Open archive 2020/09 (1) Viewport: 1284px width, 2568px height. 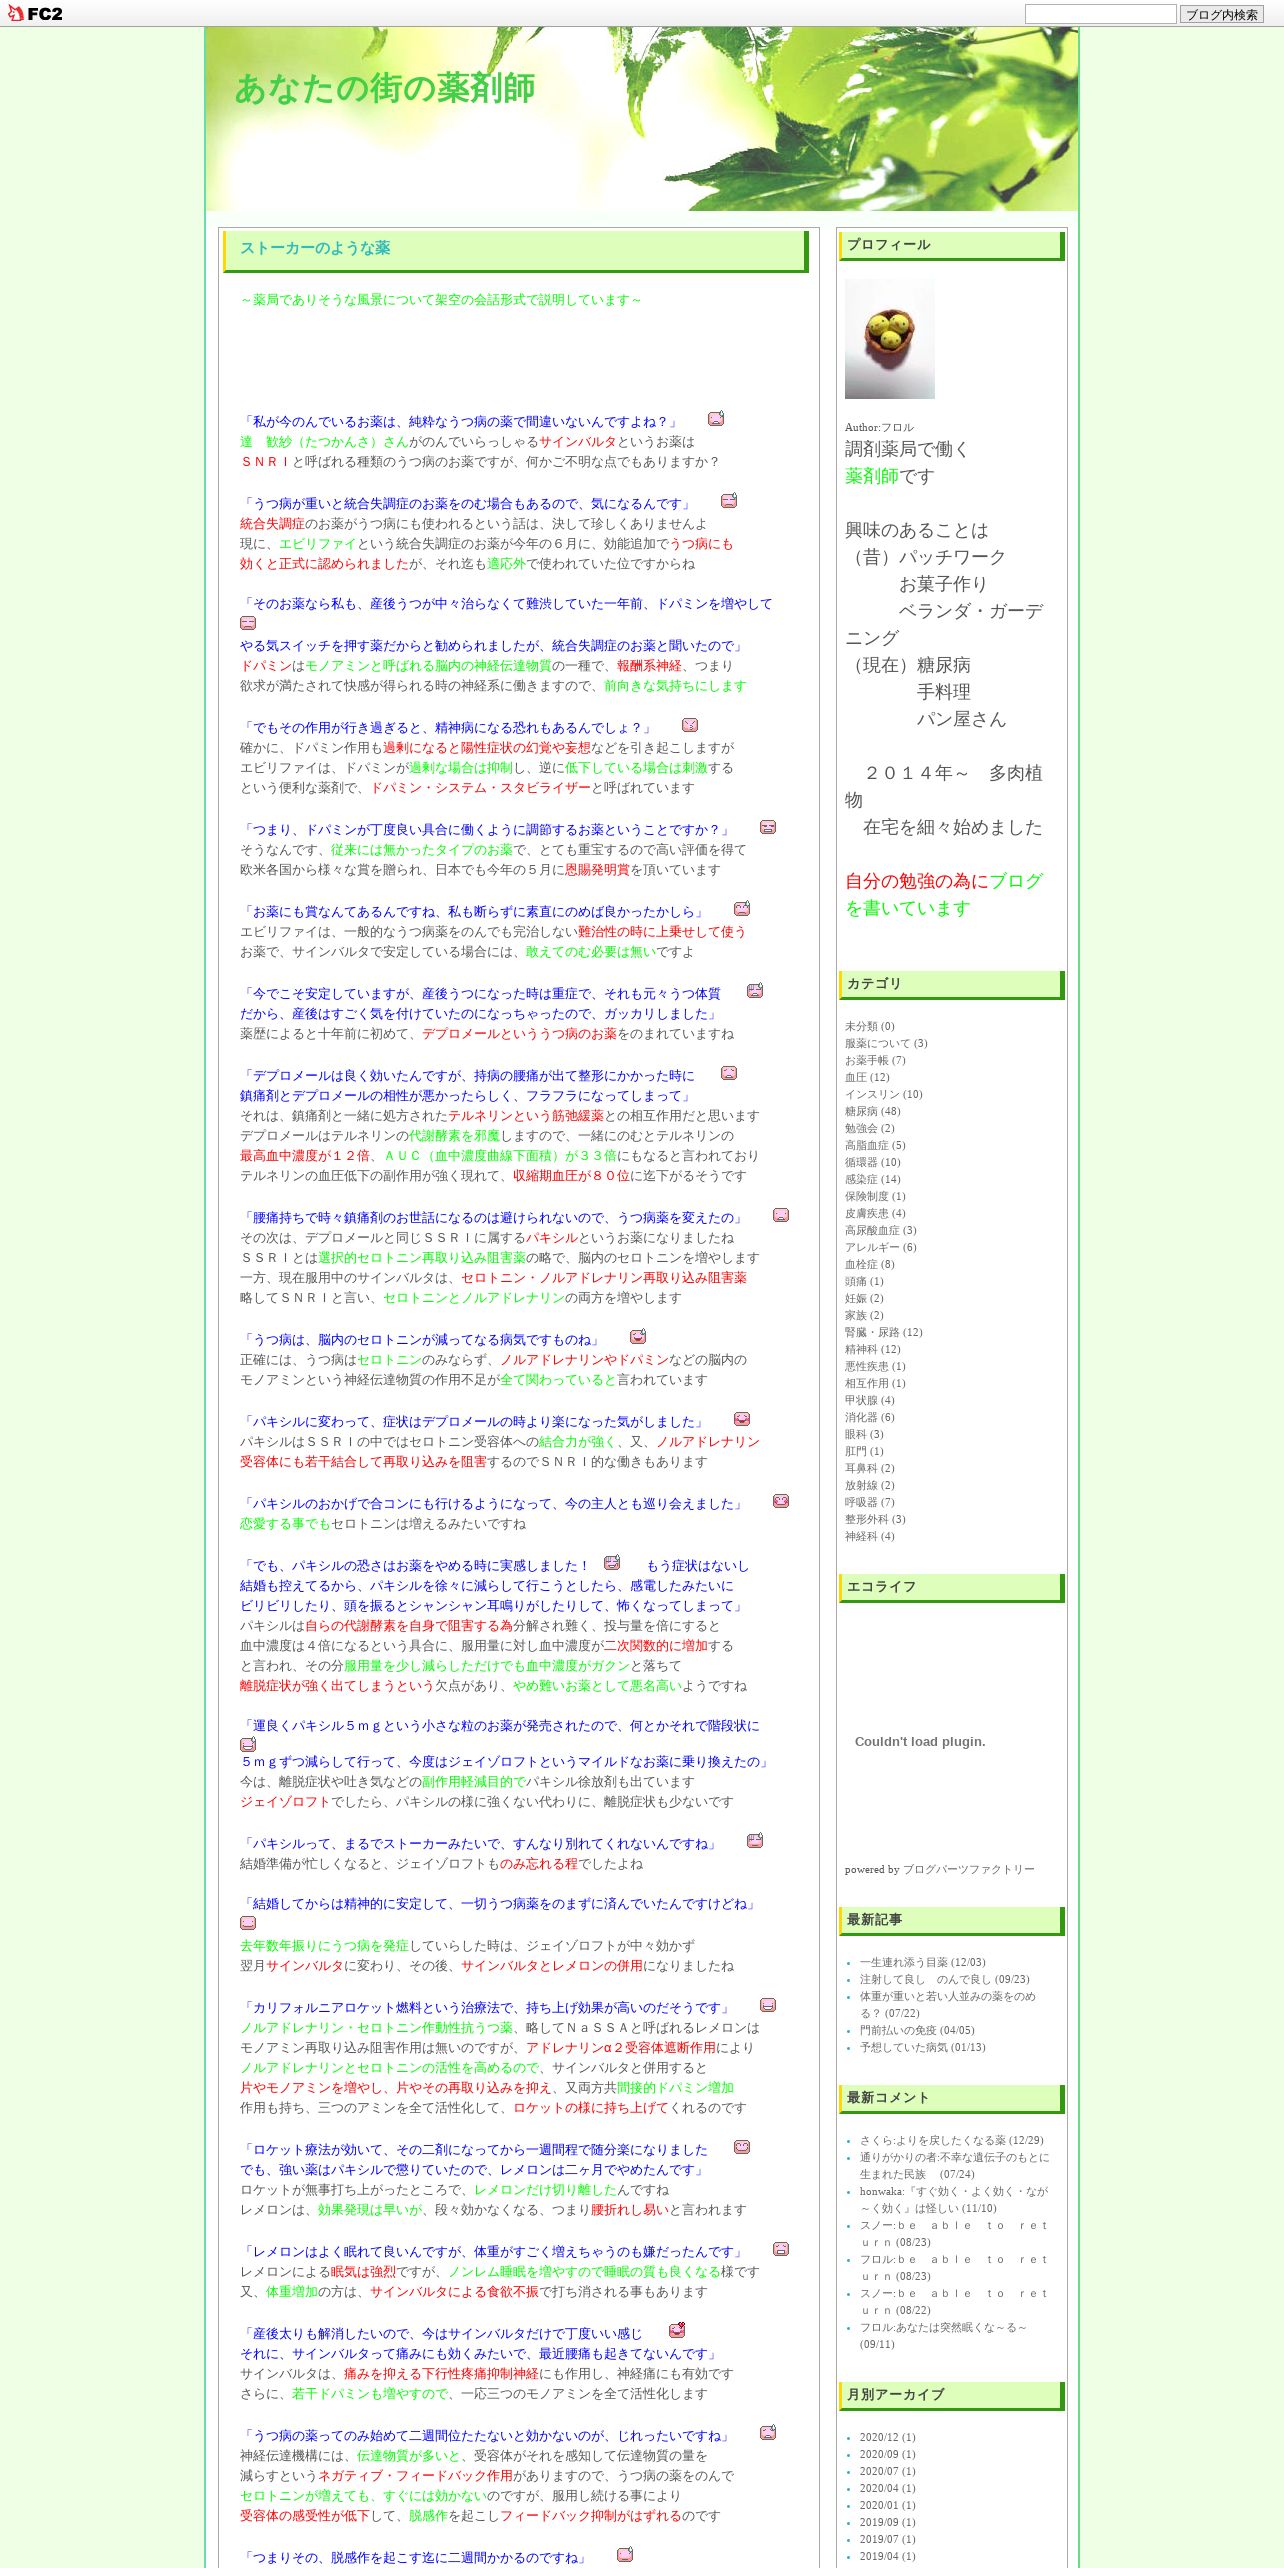[887, 2454]
